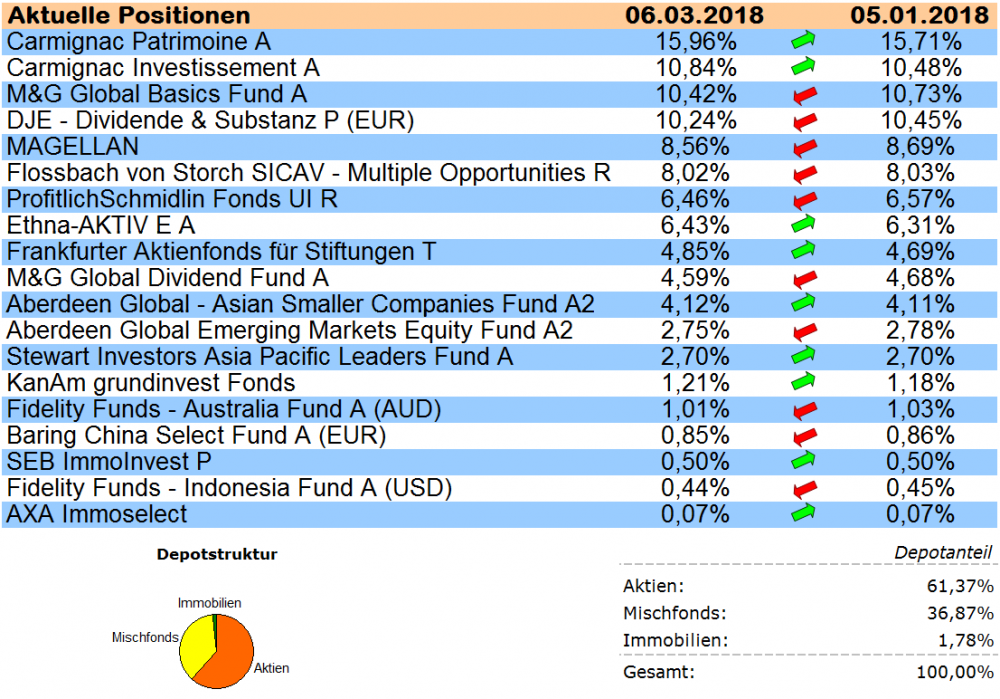Click the green arrow for SEB ImmoInvest P
This screenshot has height=699, width=1000.
click(x=802, y=461)
